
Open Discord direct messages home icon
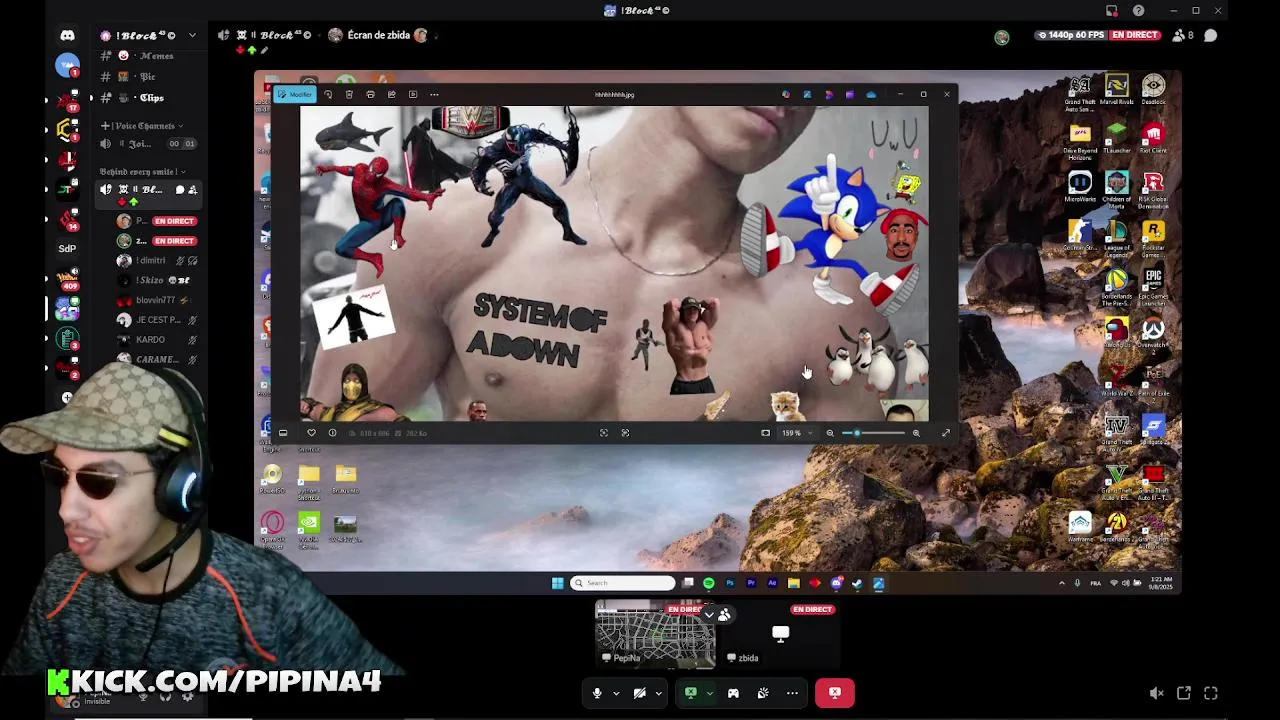(67, 36)
